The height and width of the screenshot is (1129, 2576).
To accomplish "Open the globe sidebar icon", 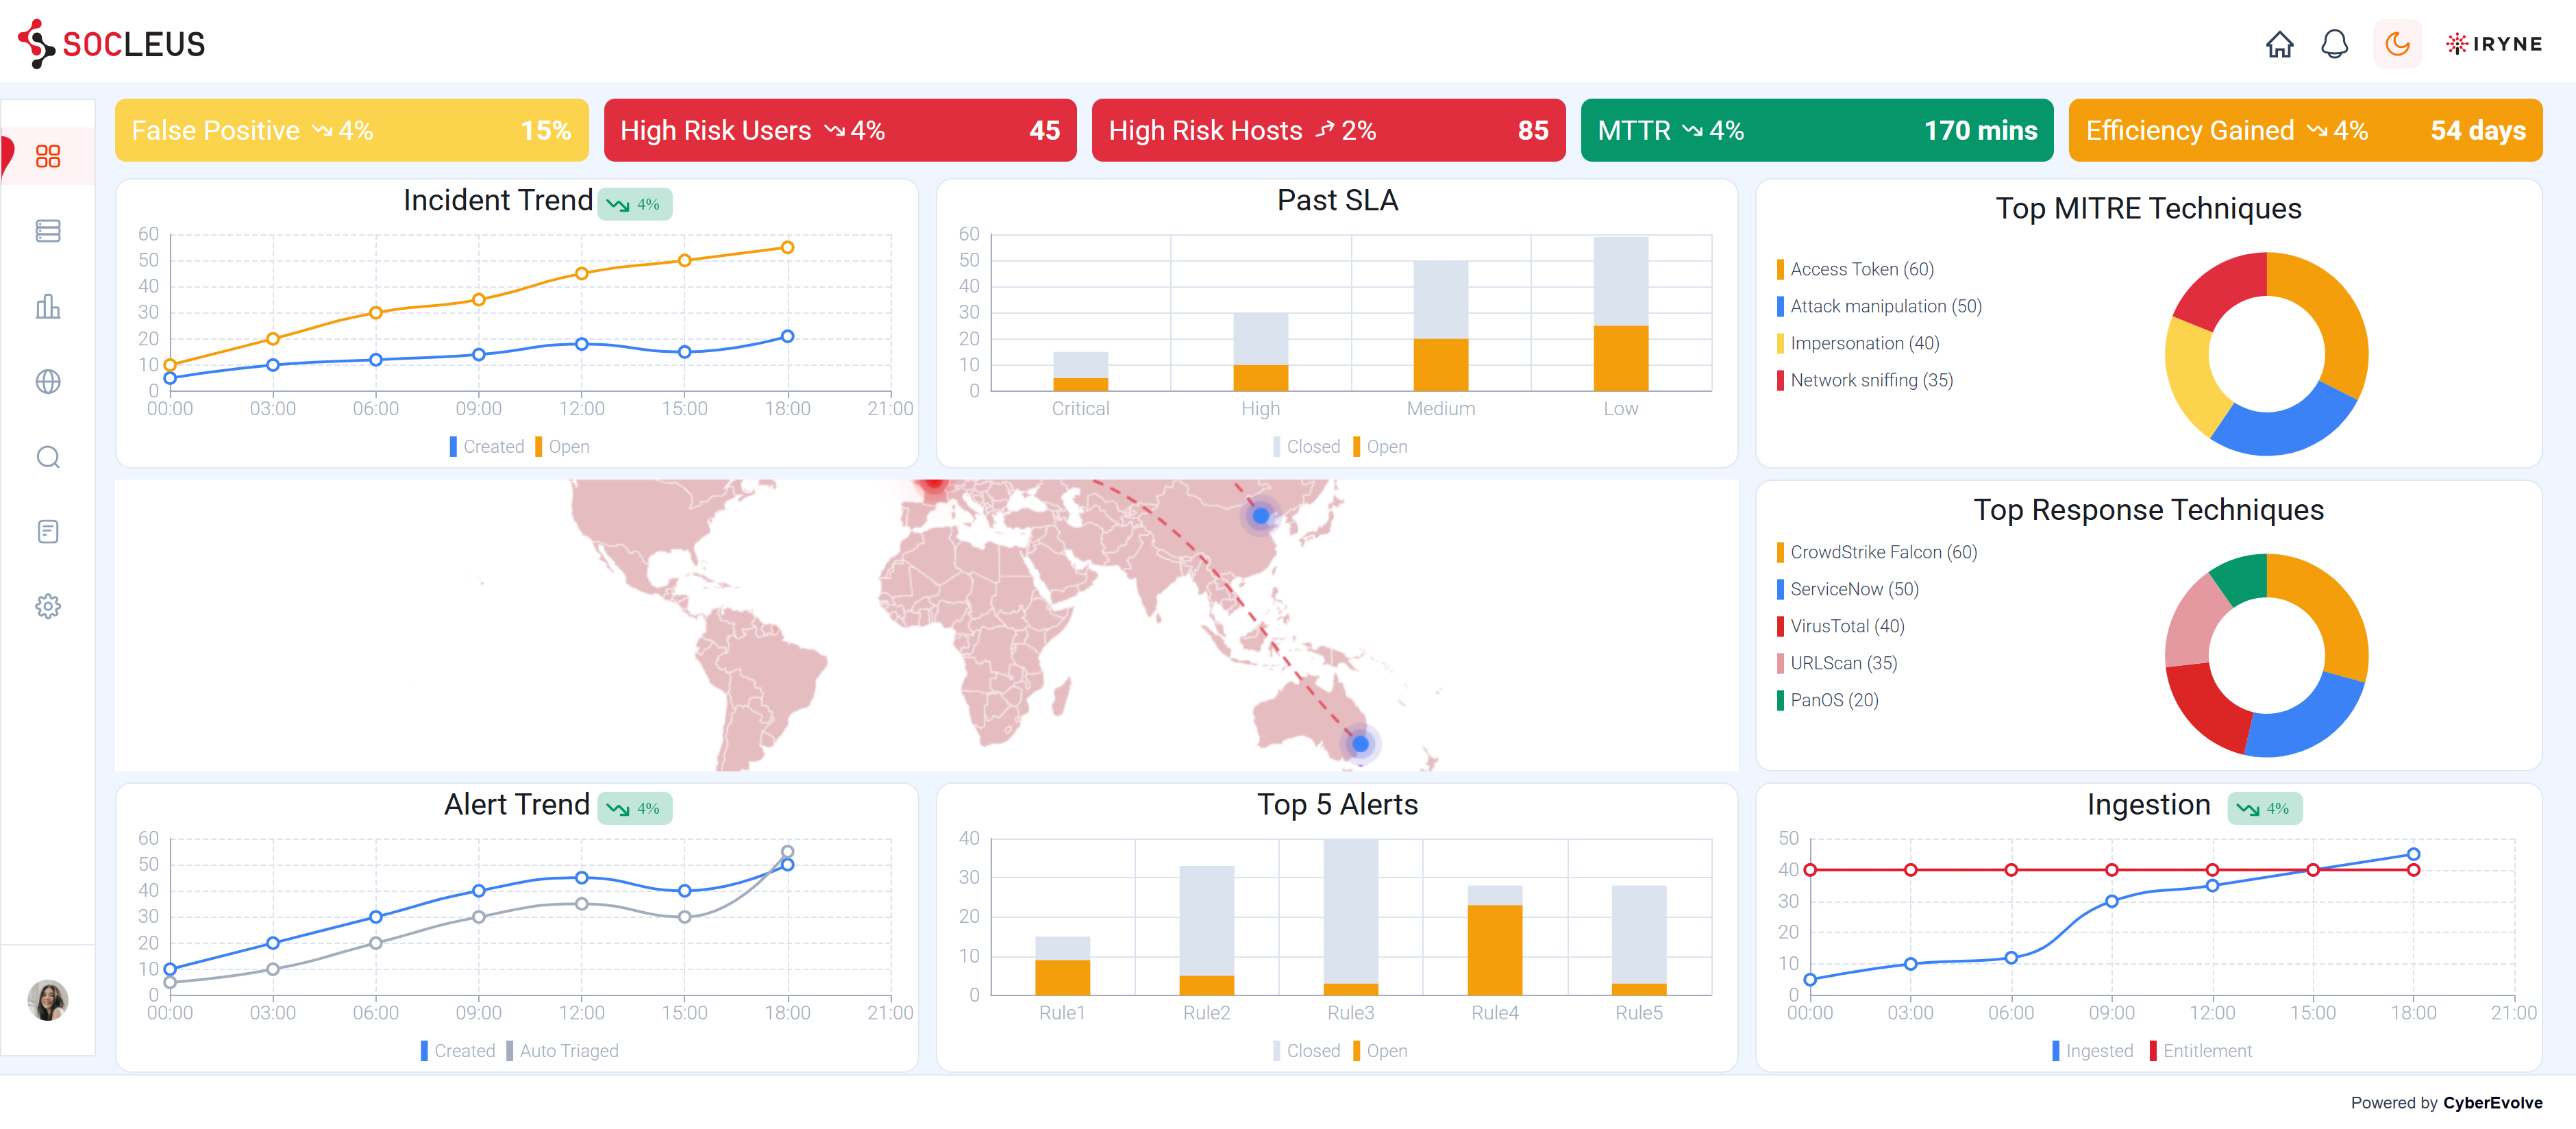I will (48, 381).
